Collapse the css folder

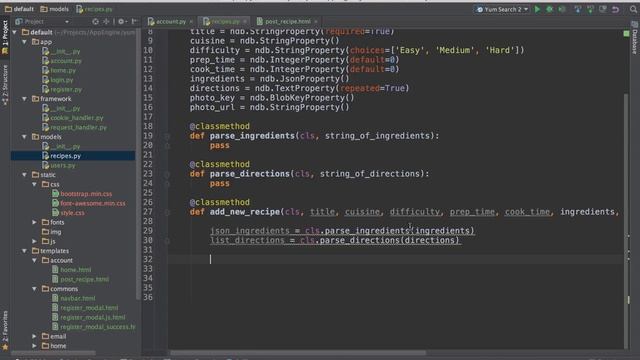[x=34, y=184]
